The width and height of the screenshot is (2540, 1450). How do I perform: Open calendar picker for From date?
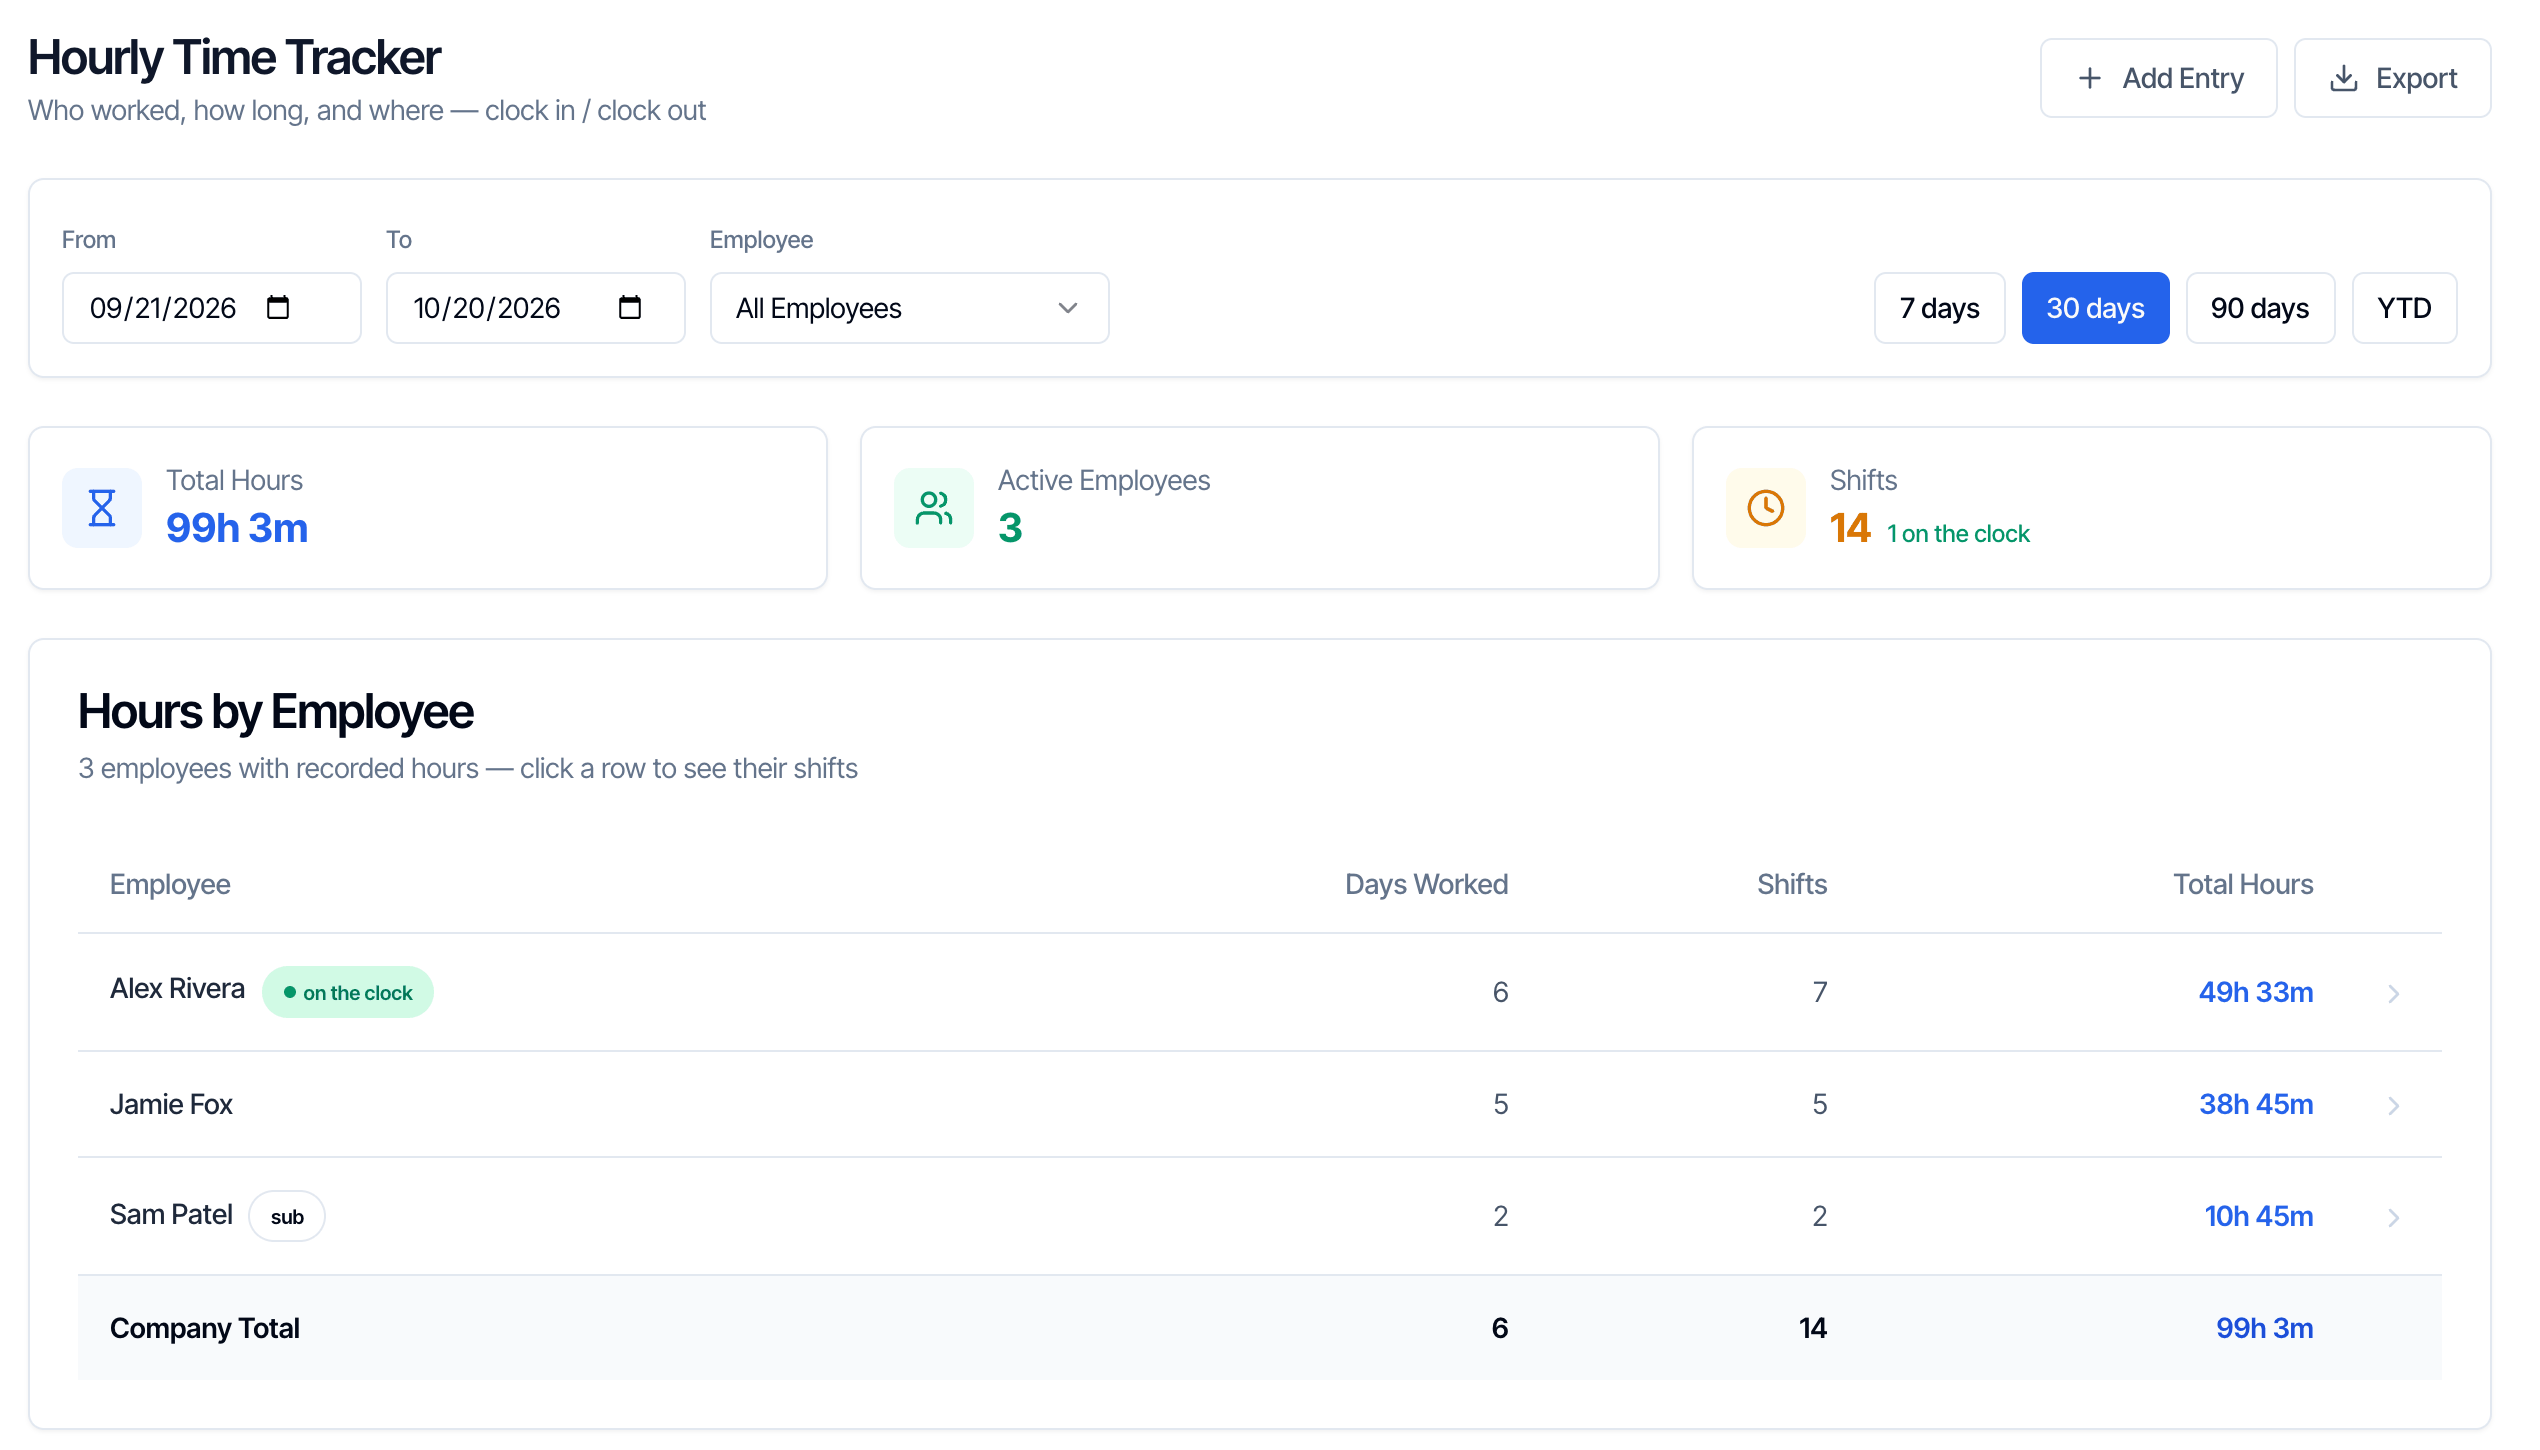[278, 307]
